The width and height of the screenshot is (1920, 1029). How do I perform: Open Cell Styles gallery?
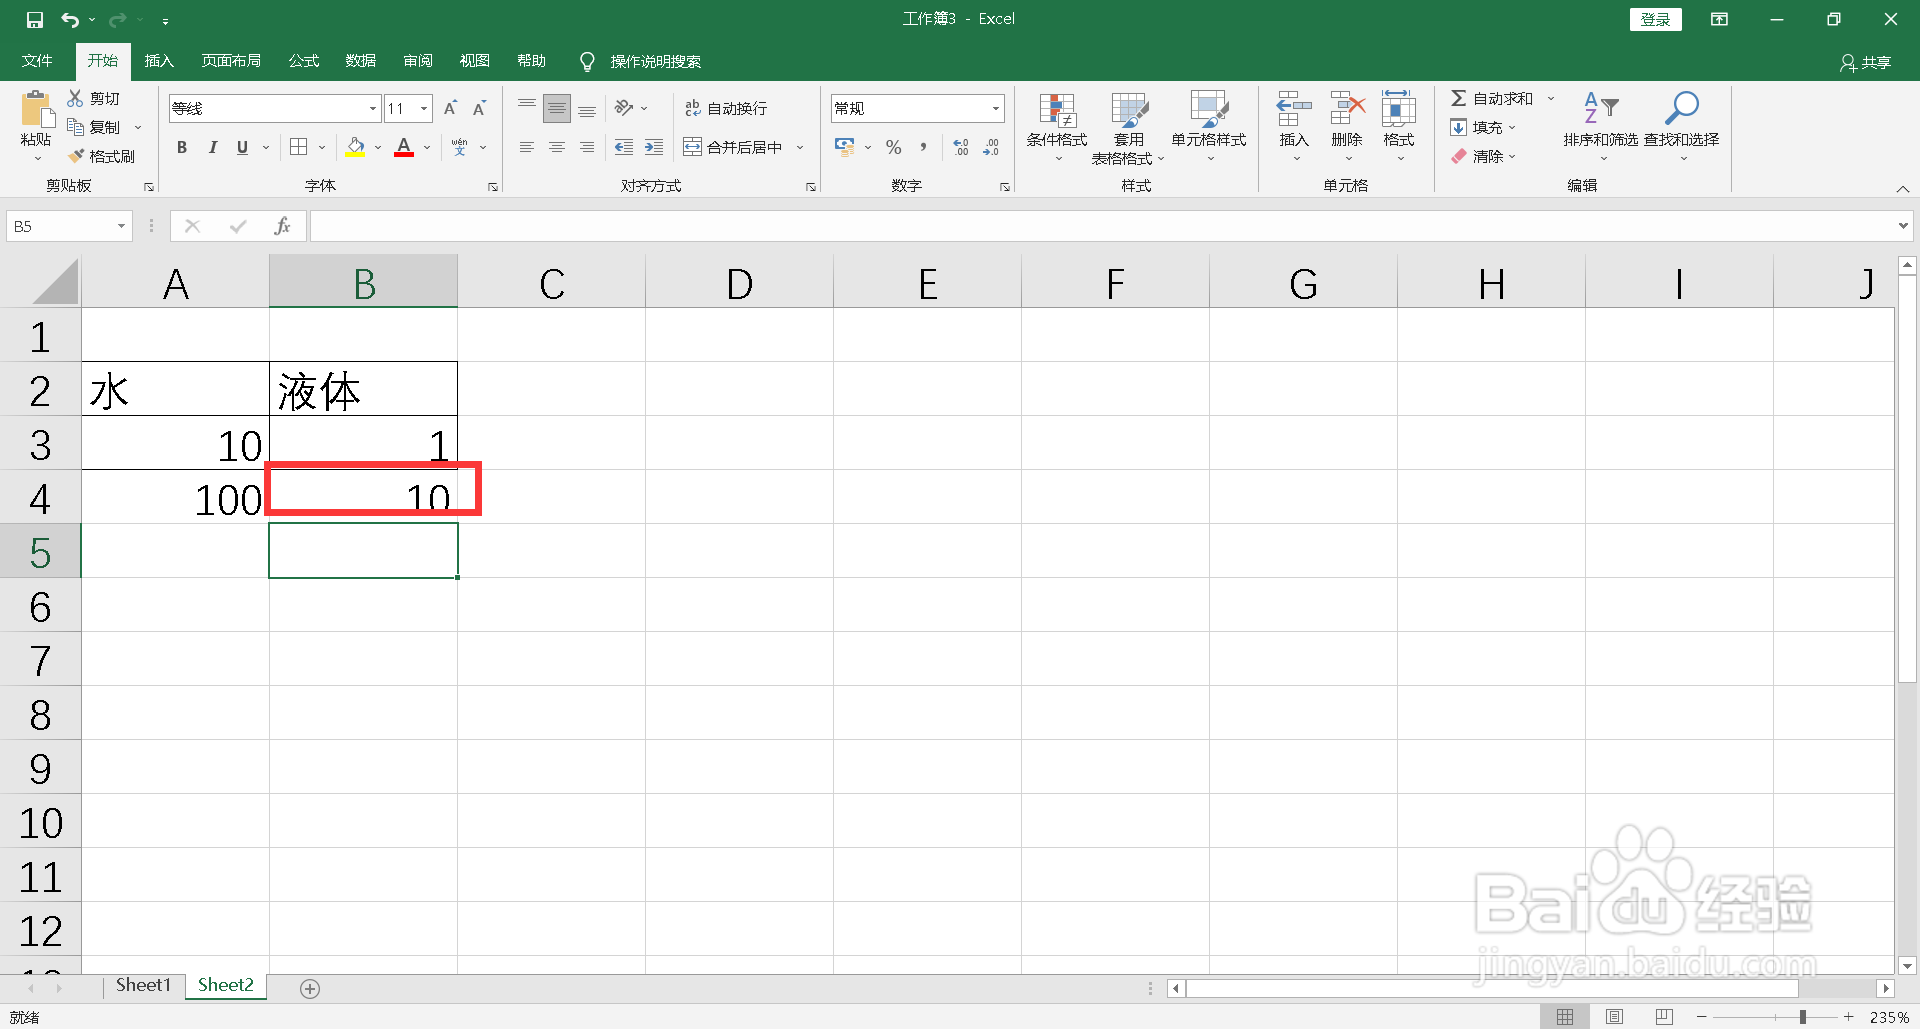click(1209, 127)
